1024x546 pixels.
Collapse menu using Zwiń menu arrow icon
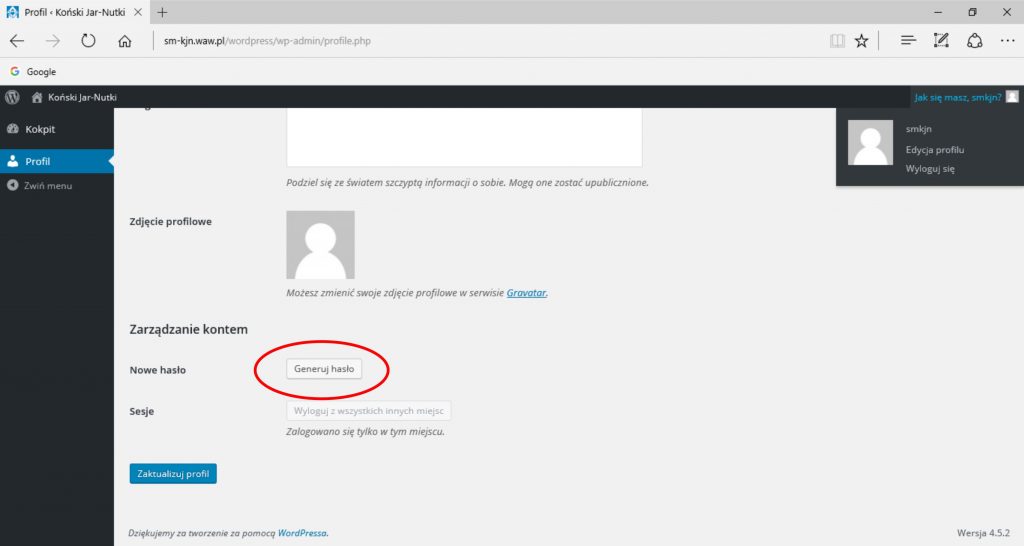coord(12,185)
